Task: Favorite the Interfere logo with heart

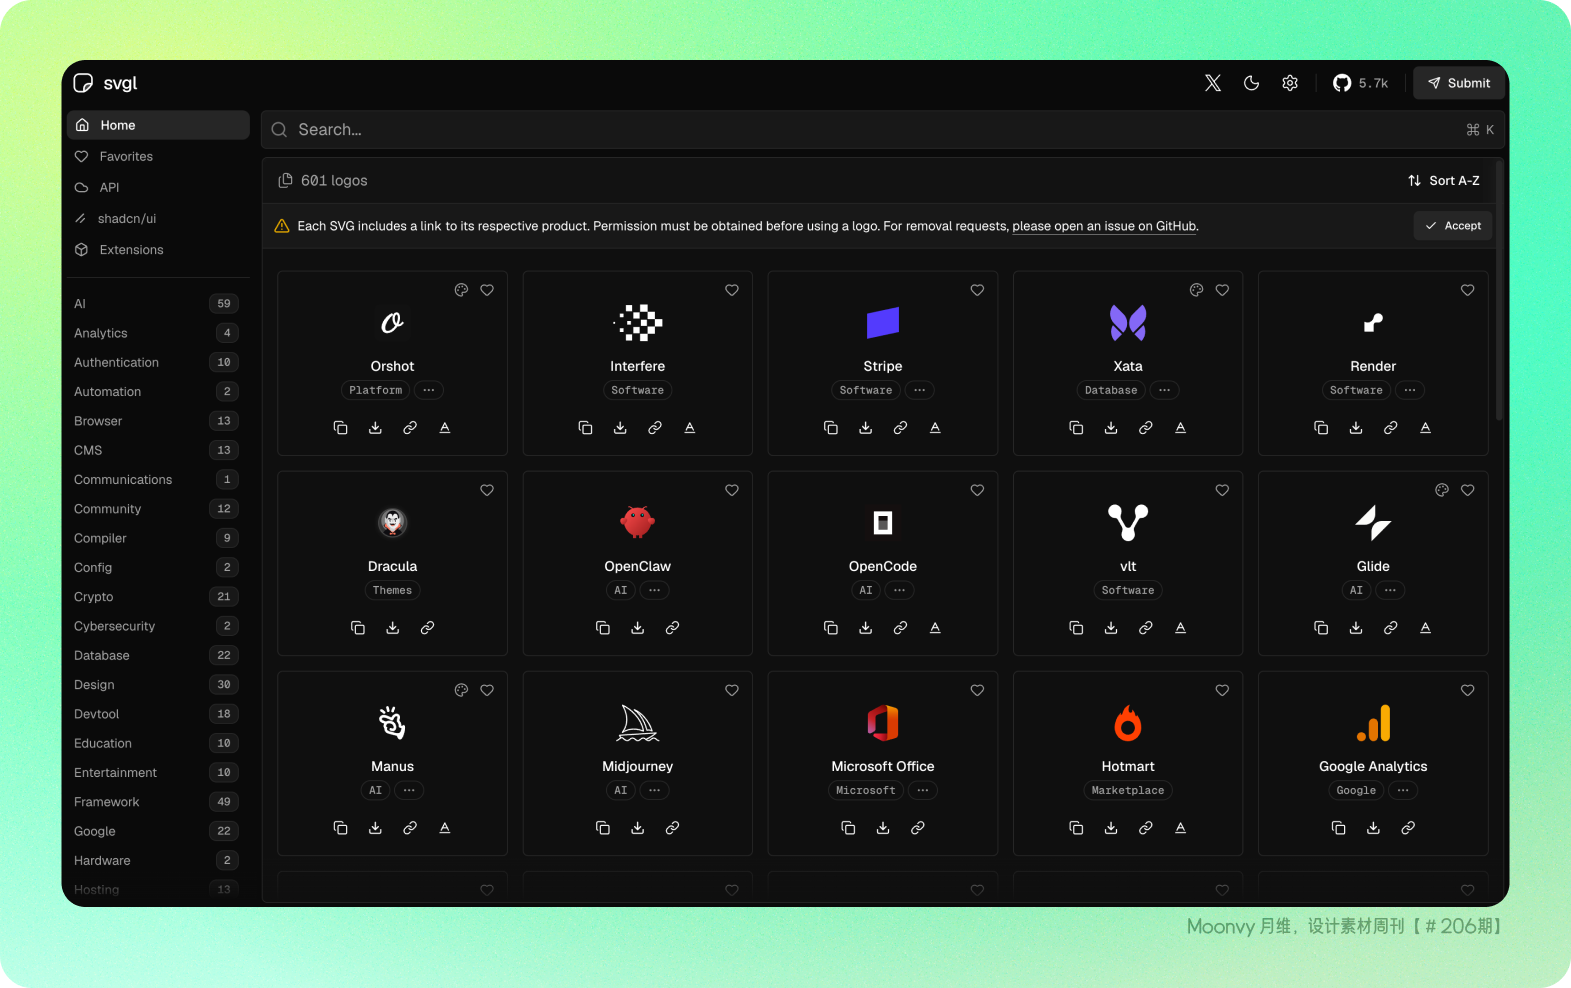Action: pyautogui.click(x=732, y=290)
